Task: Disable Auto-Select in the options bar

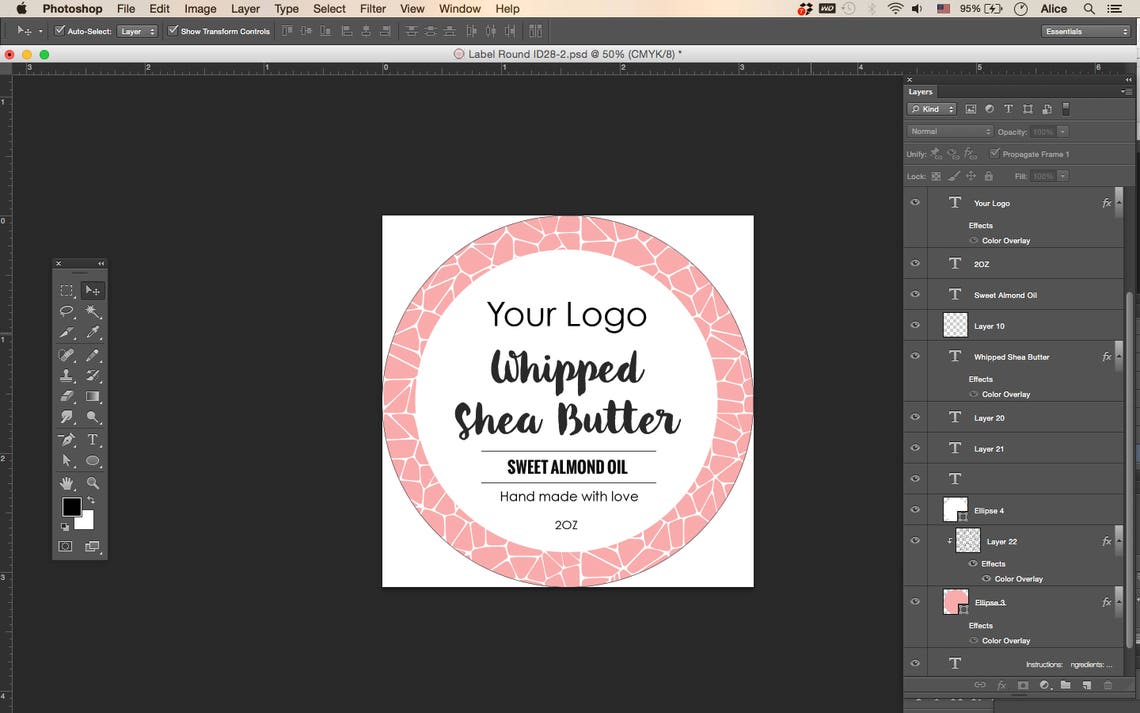Action: coord(61,31)
